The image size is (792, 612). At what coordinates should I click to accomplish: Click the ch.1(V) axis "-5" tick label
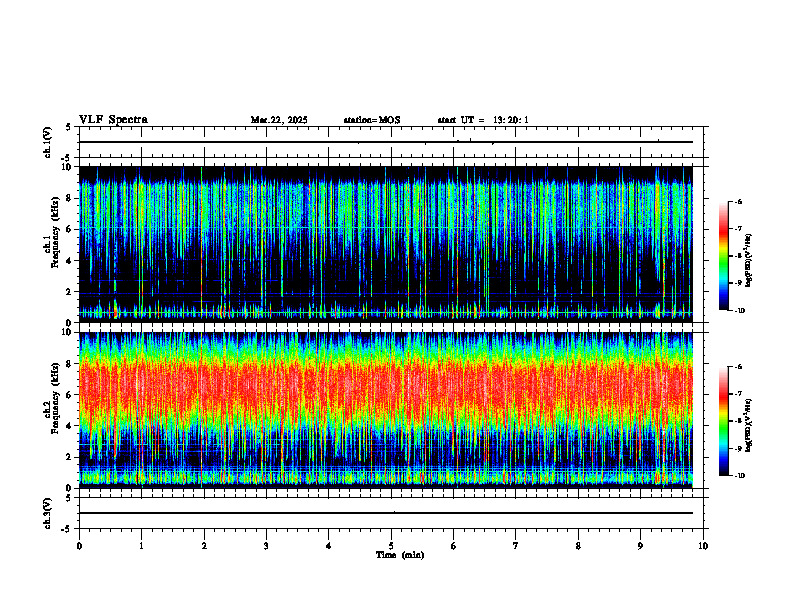click(67, 157)
